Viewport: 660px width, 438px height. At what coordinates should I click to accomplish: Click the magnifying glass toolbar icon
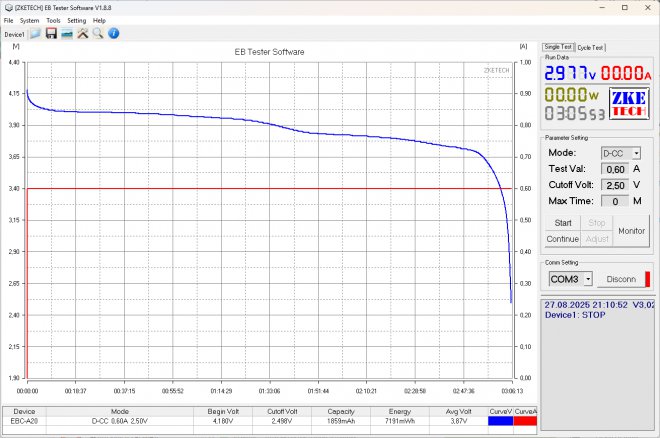pyautogui.click(x=97, y=33)
